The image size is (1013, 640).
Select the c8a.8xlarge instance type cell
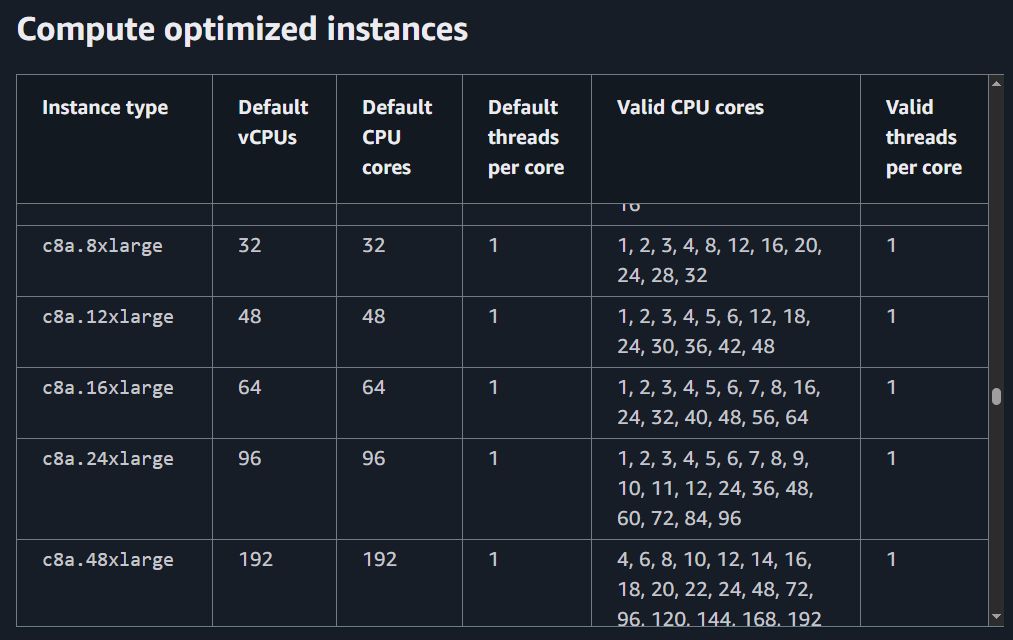point(102,246)
